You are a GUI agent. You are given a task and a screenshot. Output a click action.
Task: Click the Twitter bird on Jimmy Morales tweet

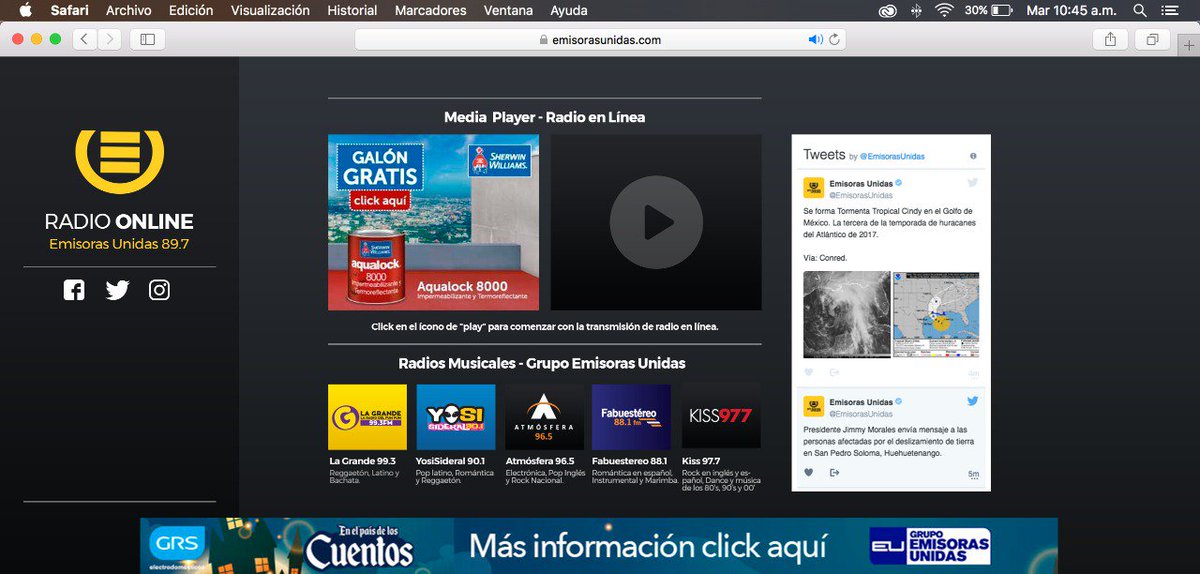coord(972,402)
